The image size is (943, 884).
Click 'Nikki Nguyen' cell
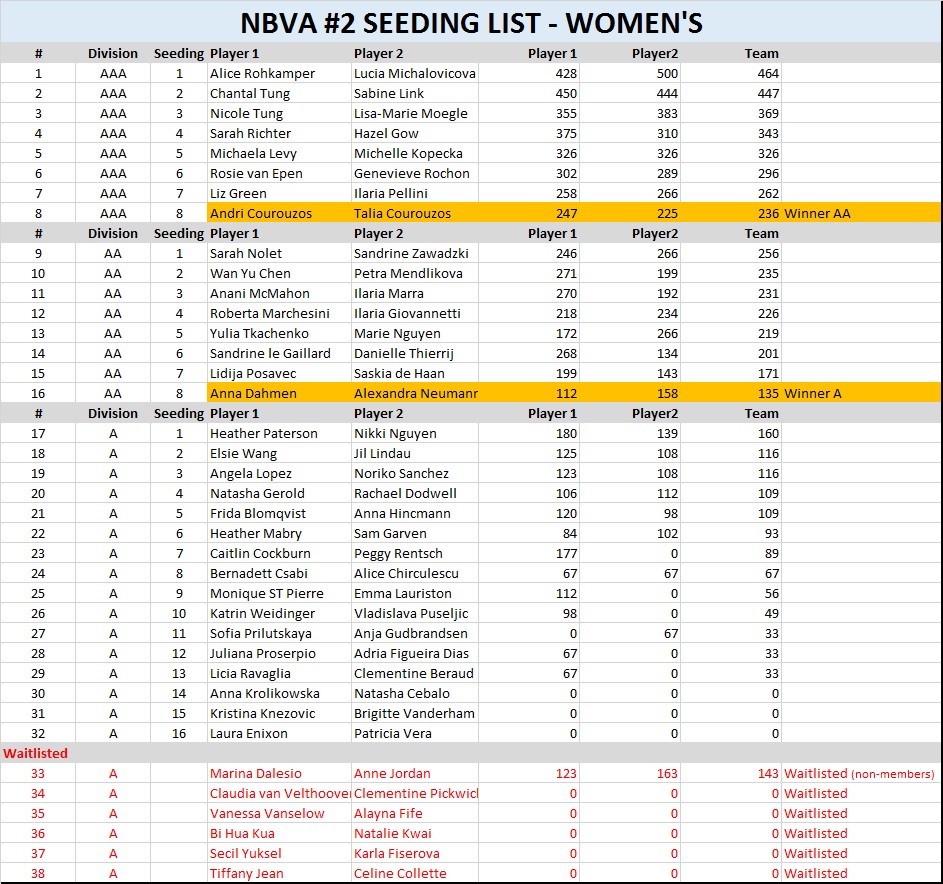coord(415,433)
